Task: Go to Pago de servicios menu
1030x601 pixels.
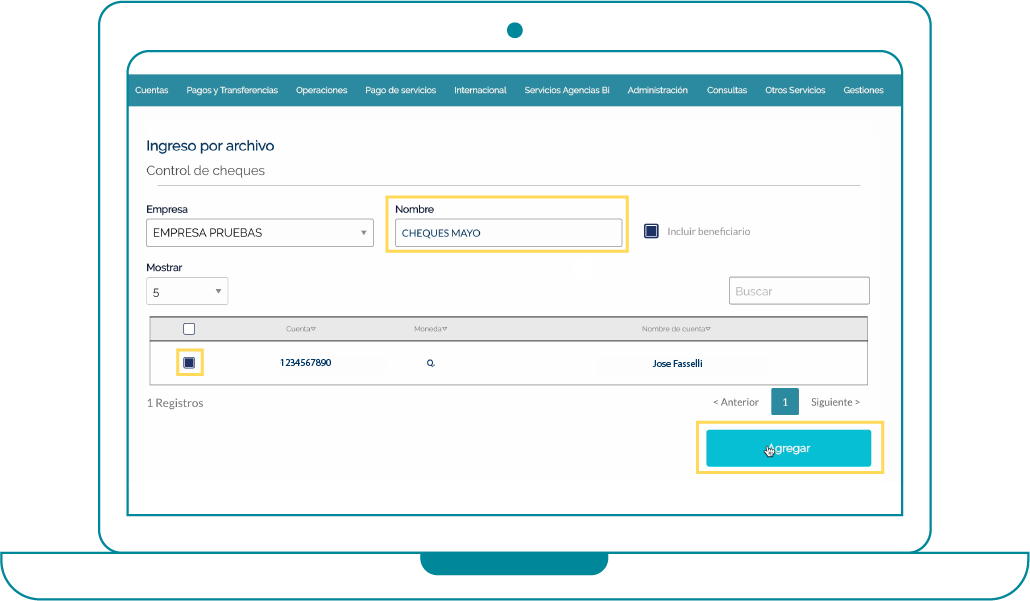Action: tap(400, 90)
